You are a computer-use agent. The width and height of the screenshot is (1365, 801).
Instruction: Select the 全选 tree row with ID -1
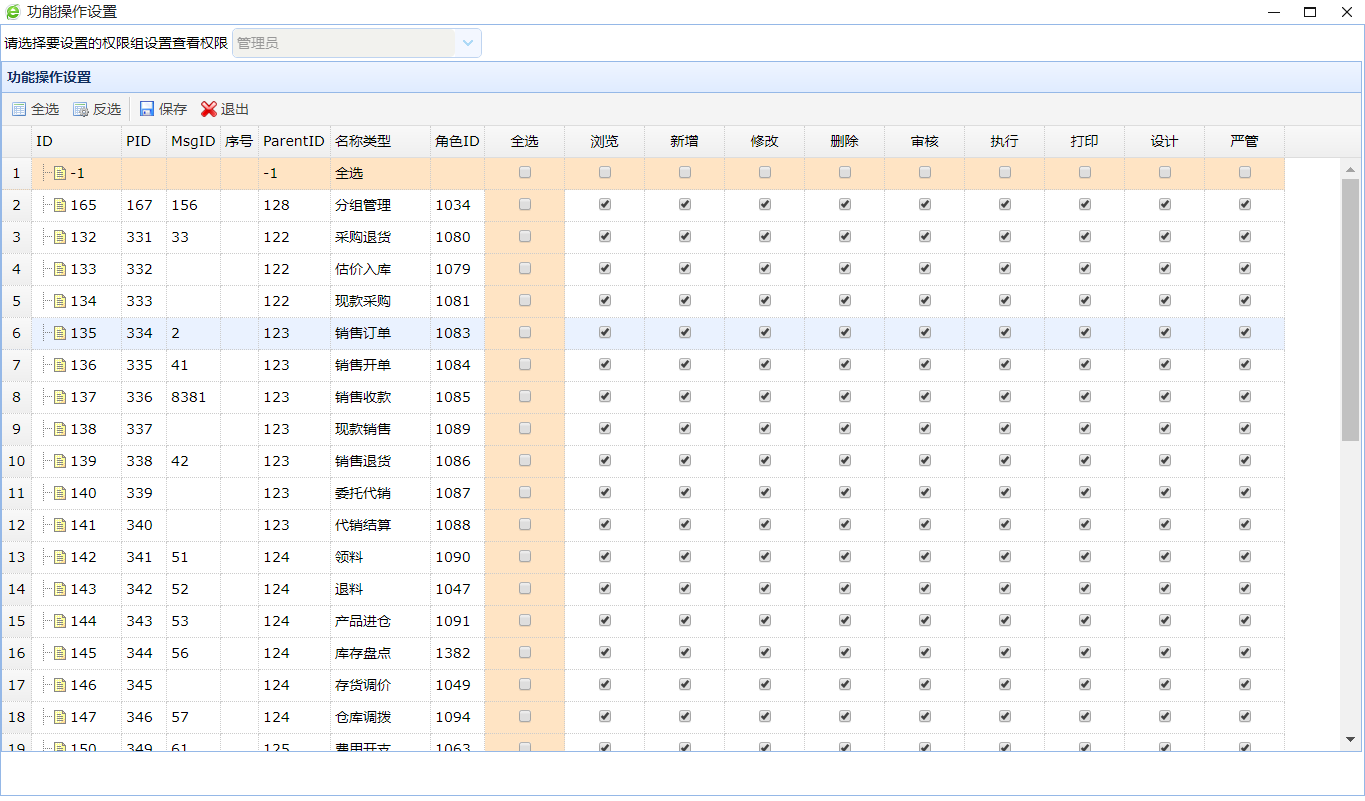pos(77,173)
